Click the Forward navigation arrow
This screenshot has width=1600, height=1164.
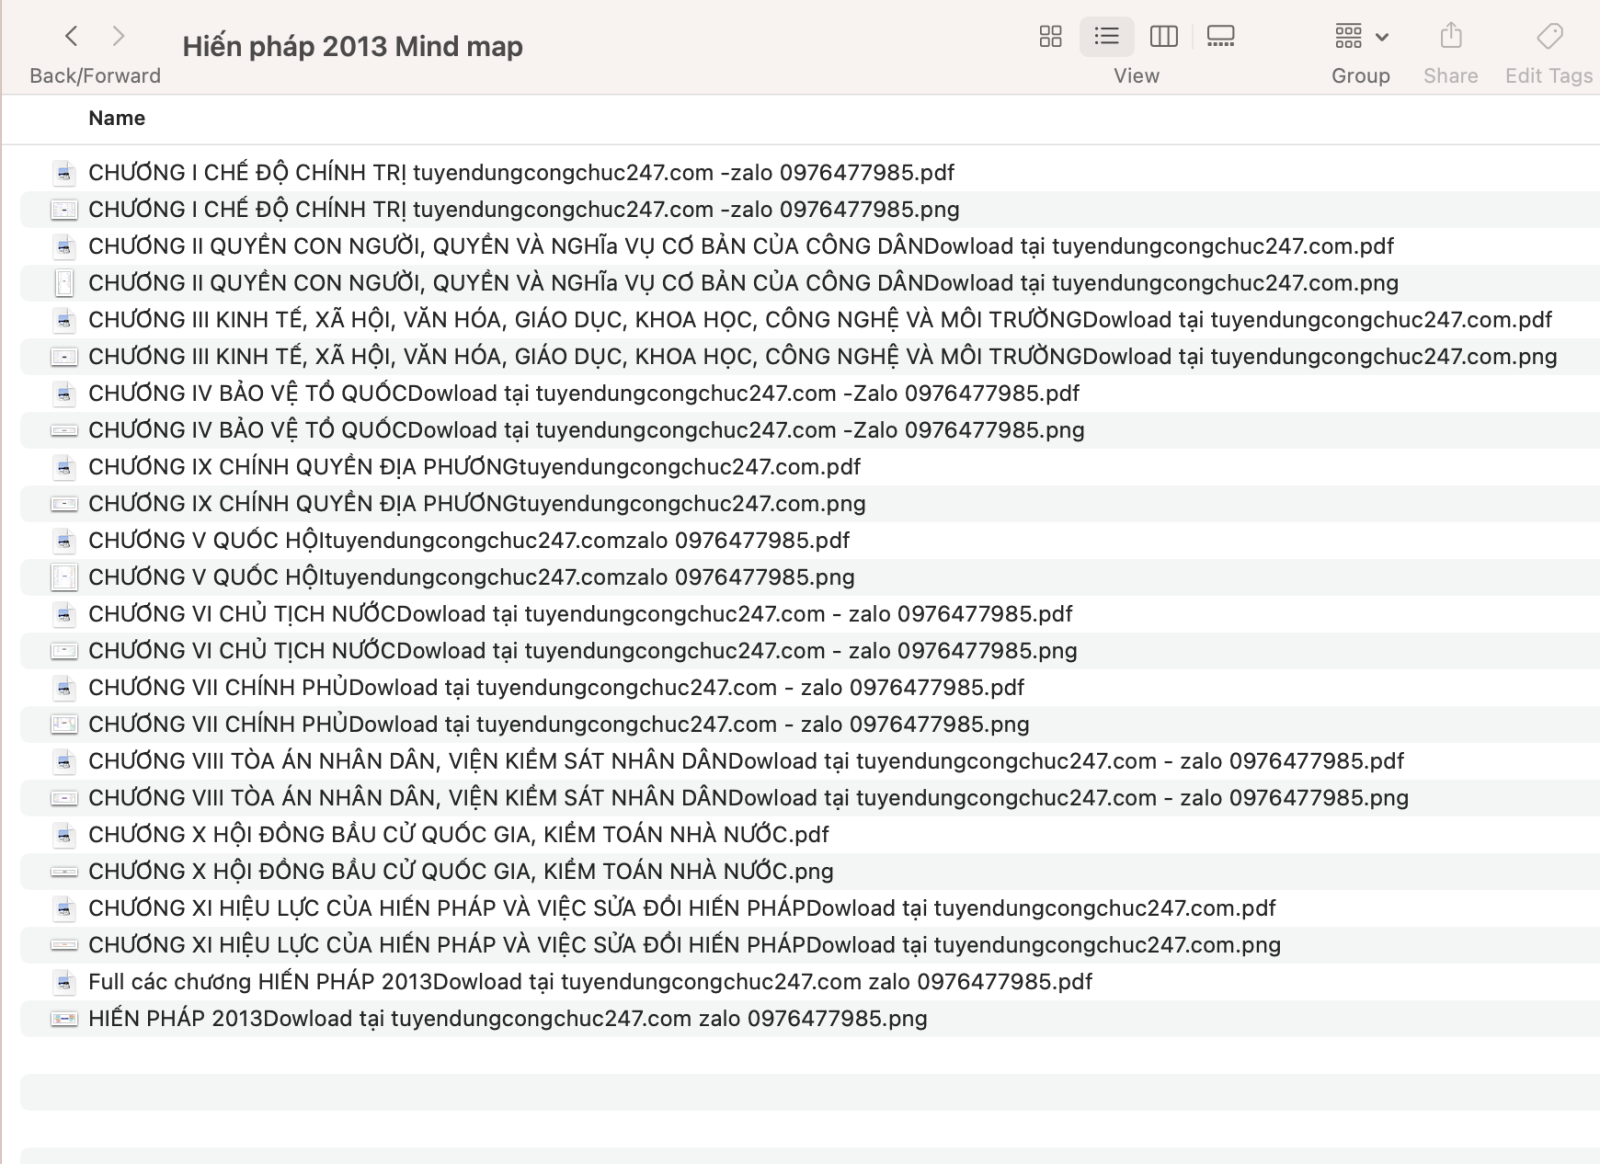click(118, 37)
